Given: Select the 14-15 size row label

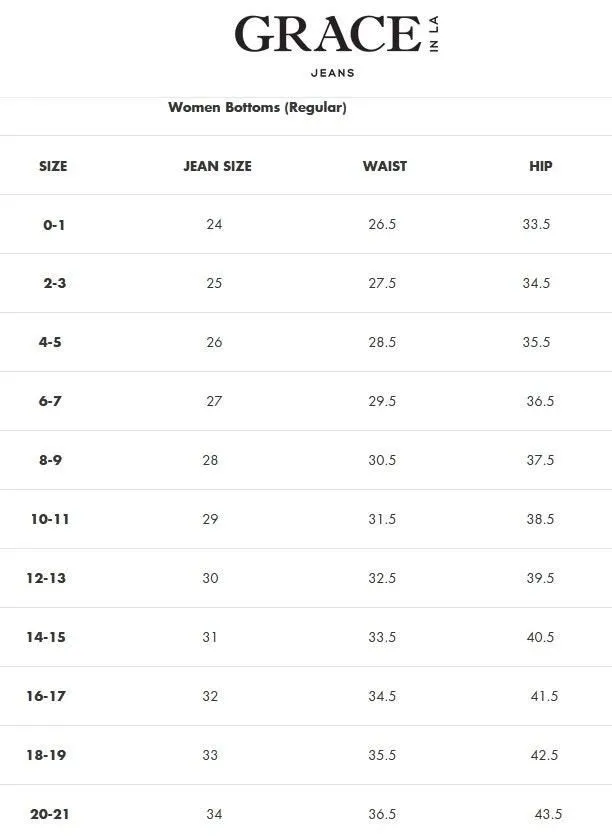Looking at the screenshot, I should point(46,637).
